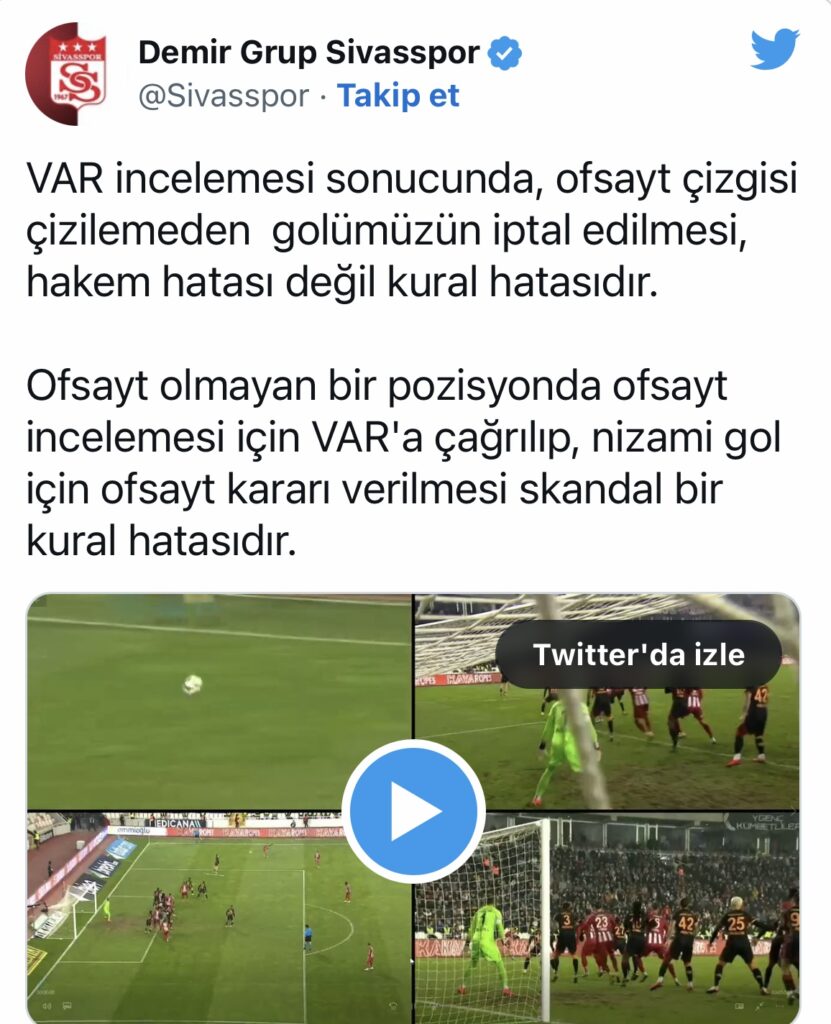
Task: Click the white soccer ball in flight
Action: coord(192,684)
